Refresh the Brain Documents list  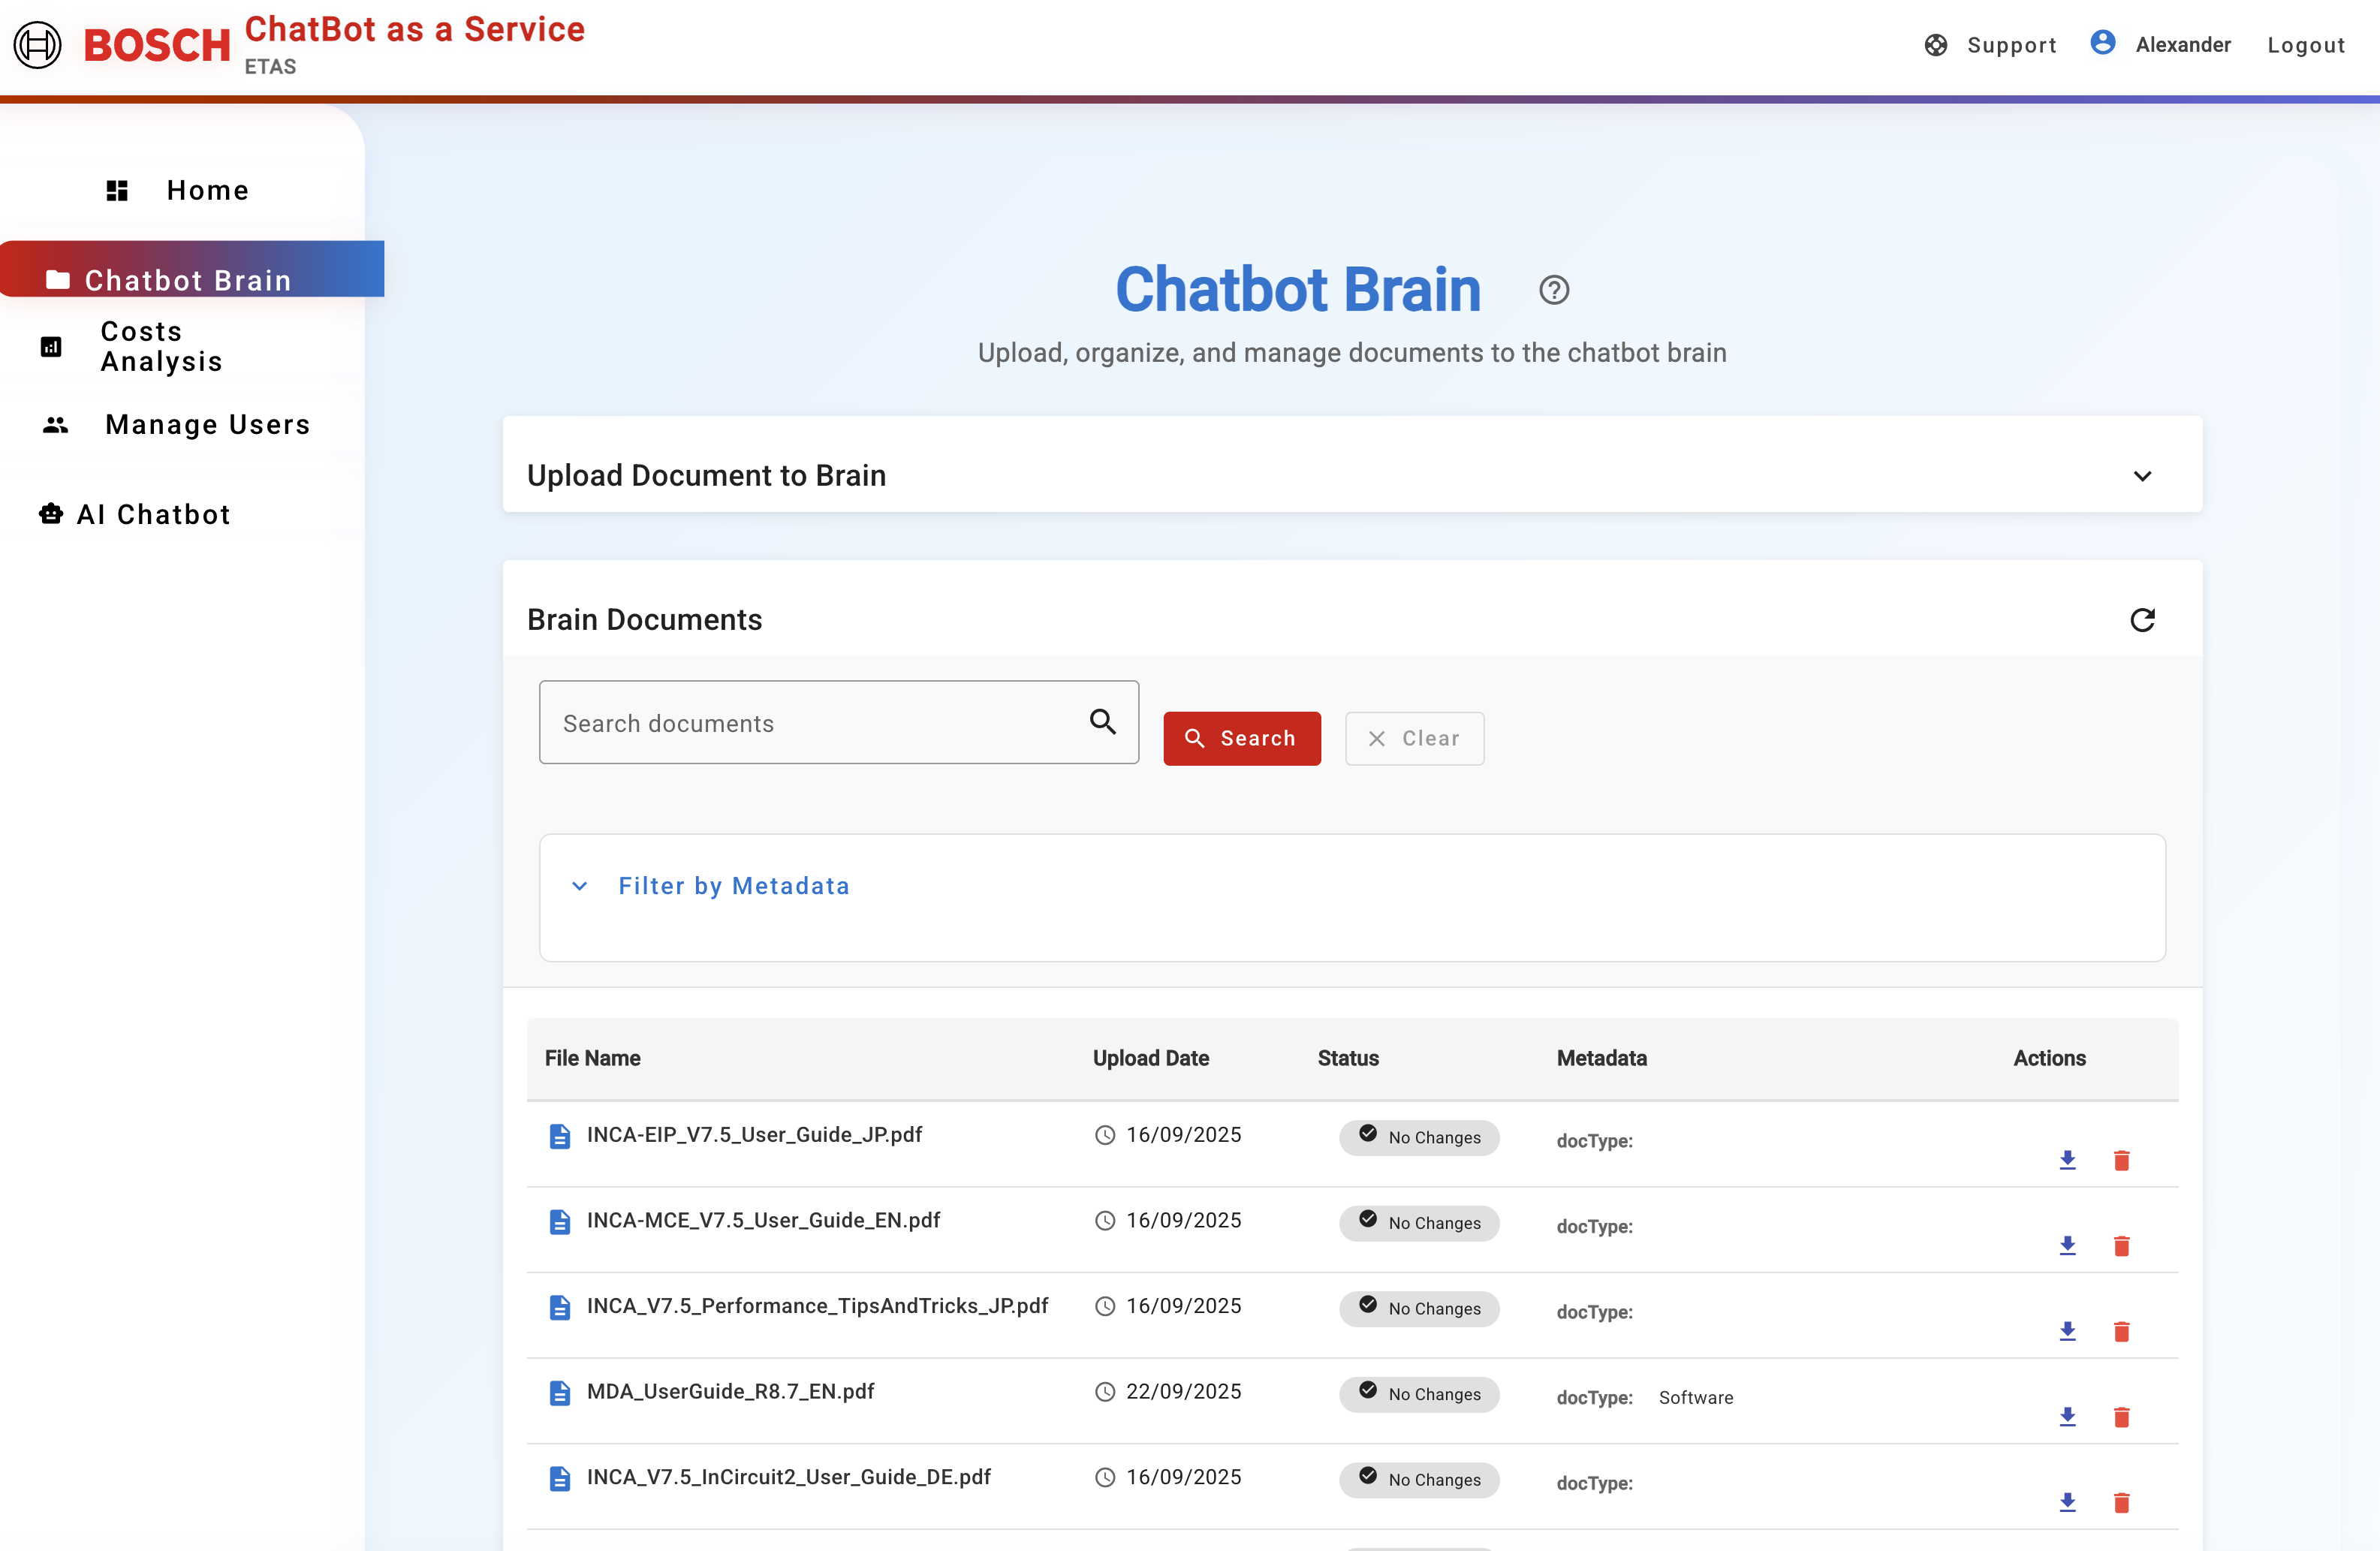tap(2141, 620)
